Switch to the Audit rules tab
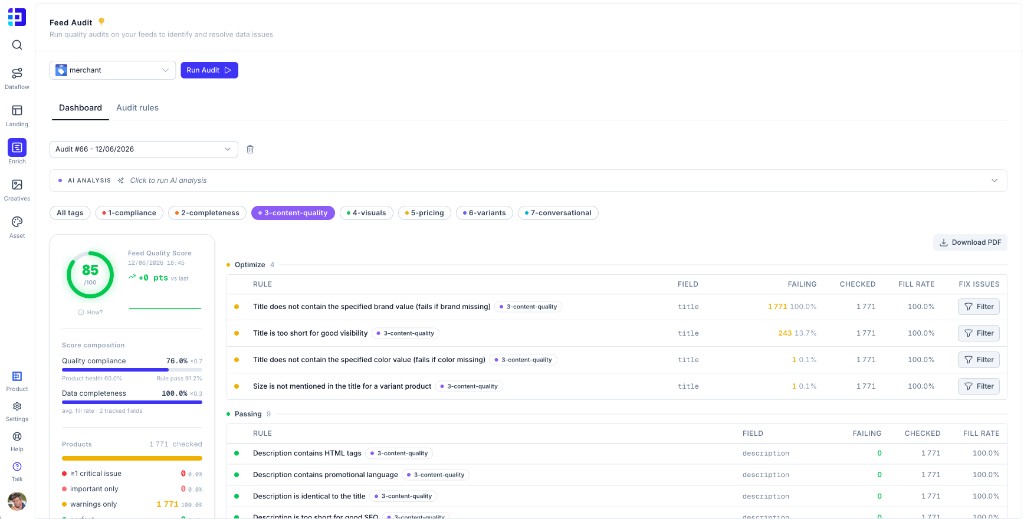 pos(137,108)
